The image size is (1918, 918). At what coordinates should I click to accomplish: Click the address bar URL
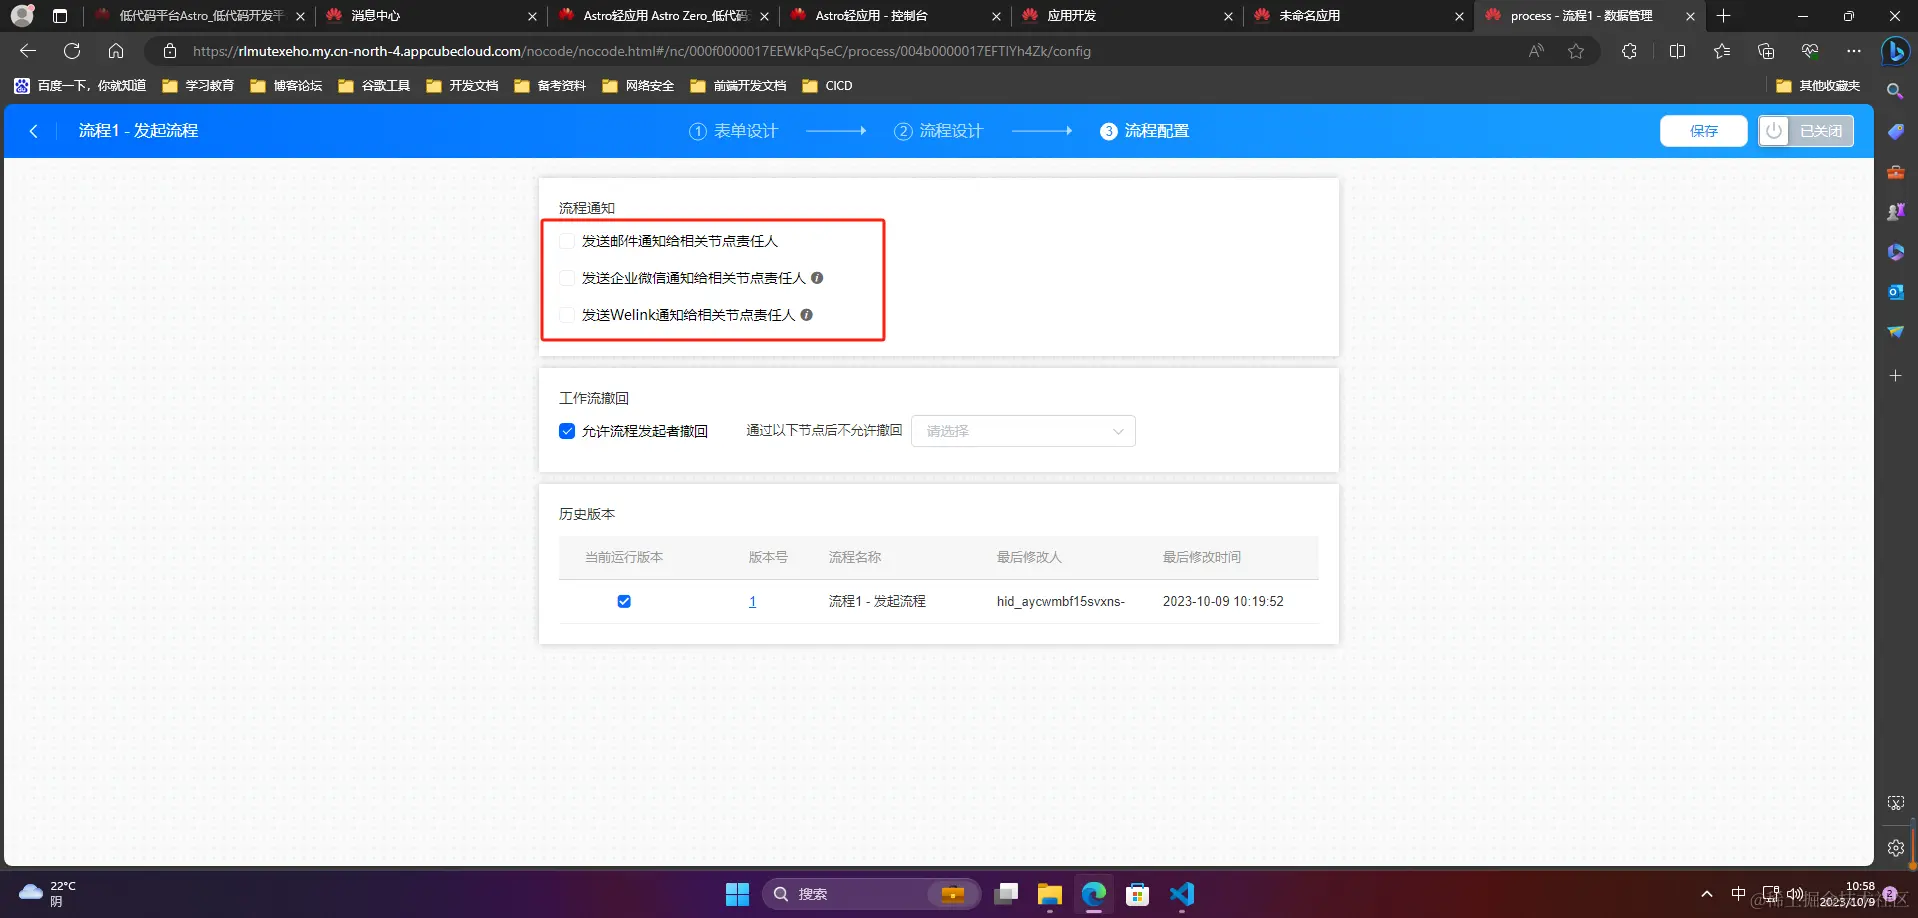coord(641,51)
